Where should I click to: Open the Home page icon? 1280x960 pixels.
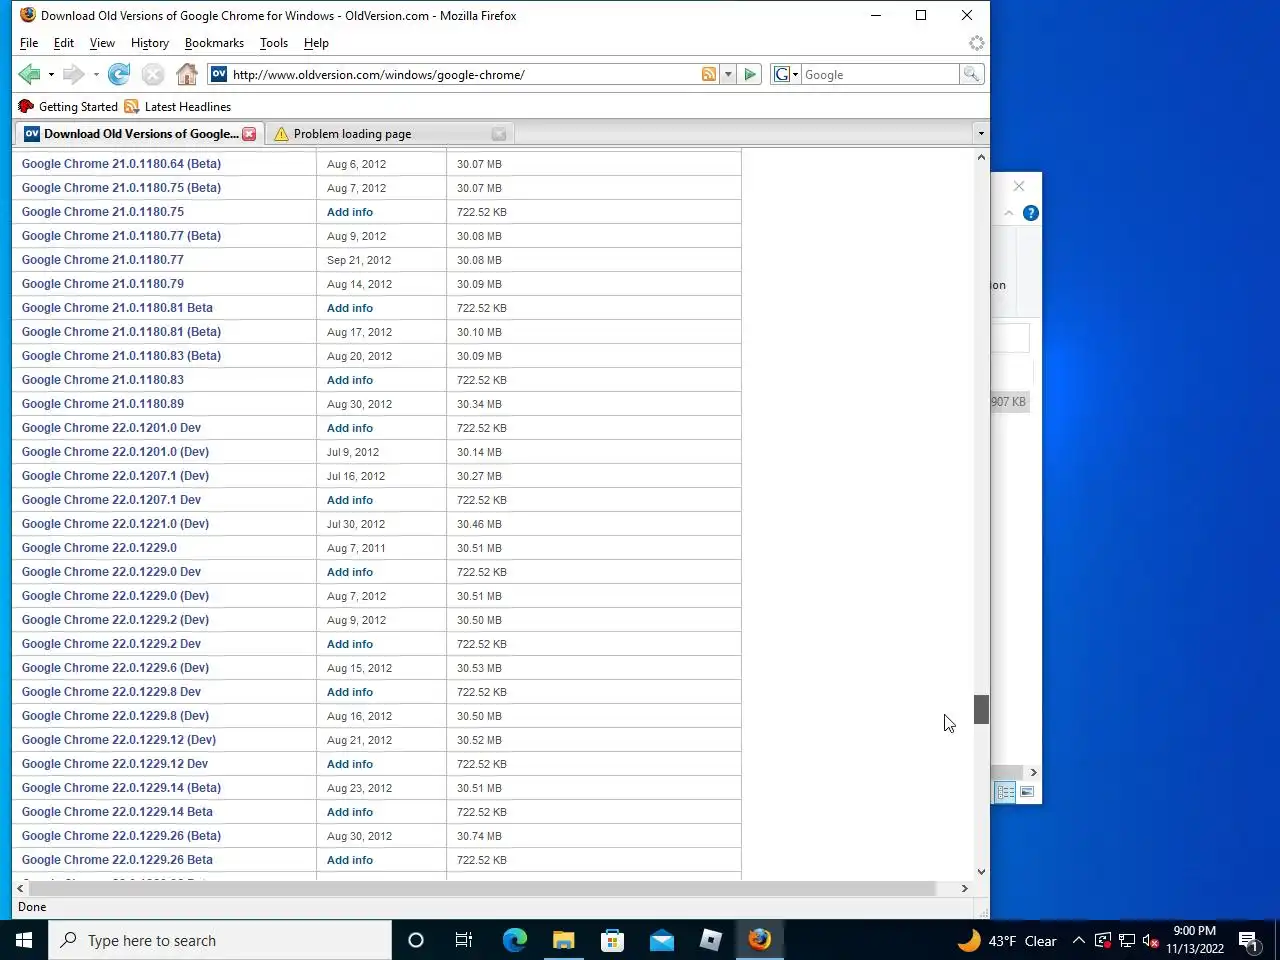186,74
